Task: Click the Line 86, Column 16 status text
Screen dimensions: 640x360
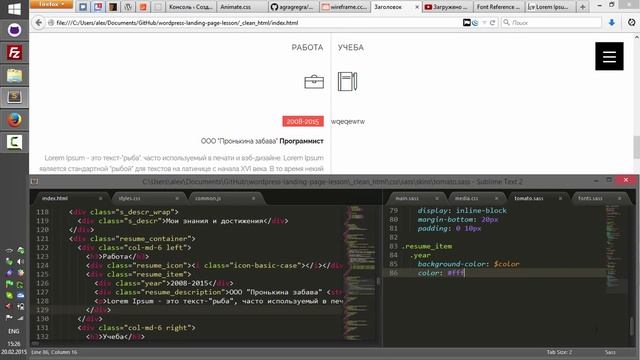Action: point(54,352)
